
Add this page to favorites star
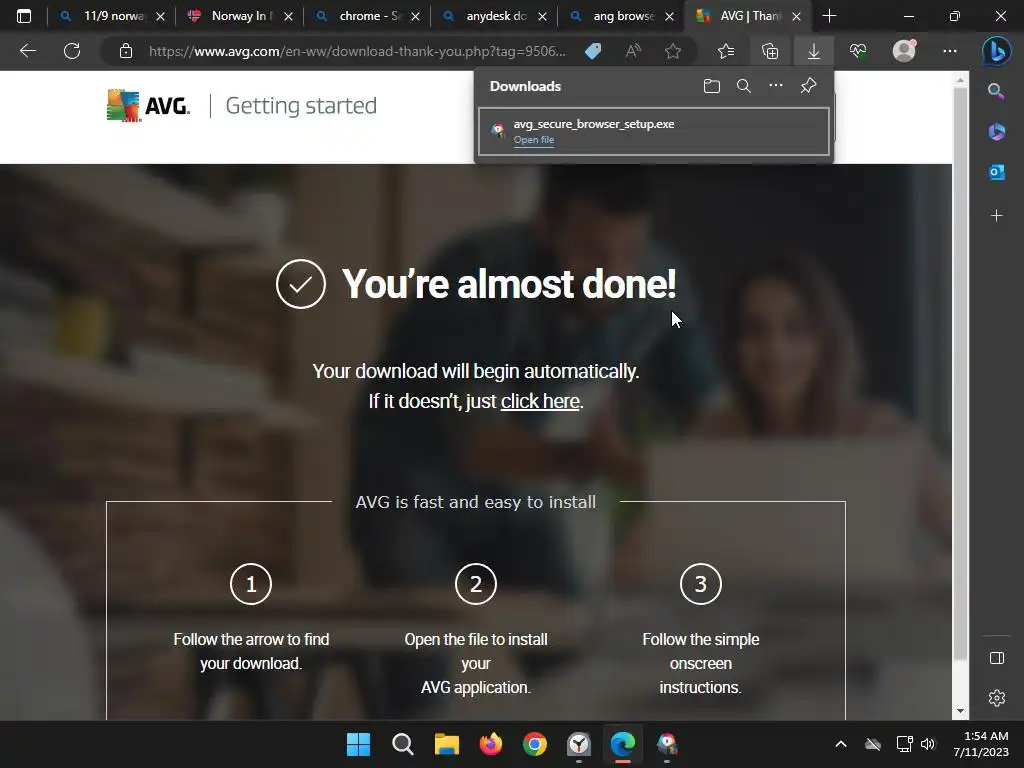pos(673,51)
